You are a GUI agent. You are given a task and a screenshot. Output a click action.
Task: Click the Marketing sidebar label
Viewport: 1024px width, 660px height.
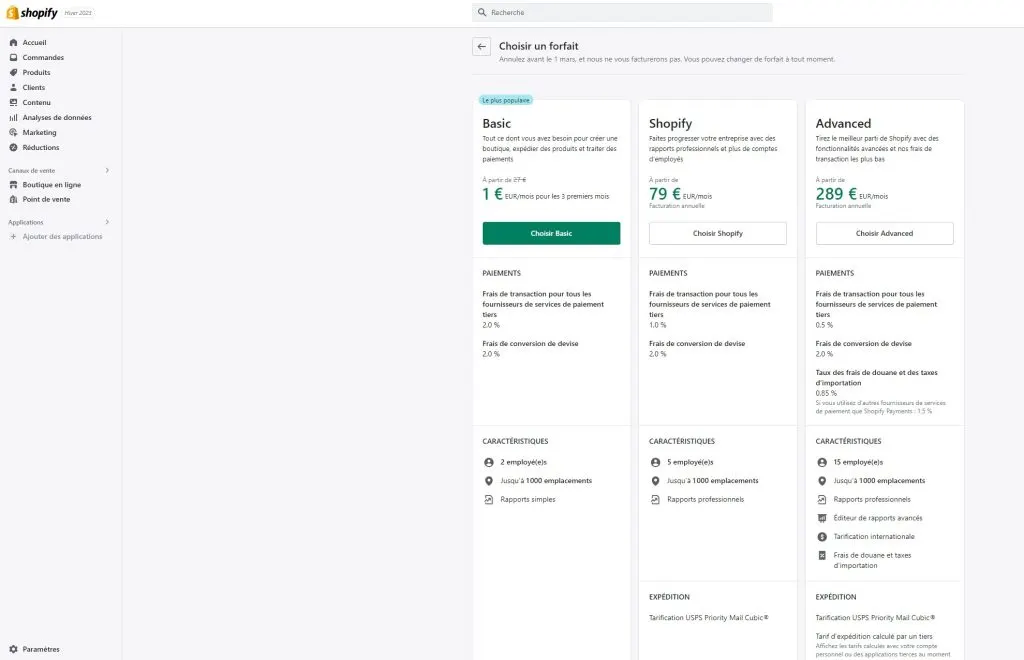click(x=39, y=133)
